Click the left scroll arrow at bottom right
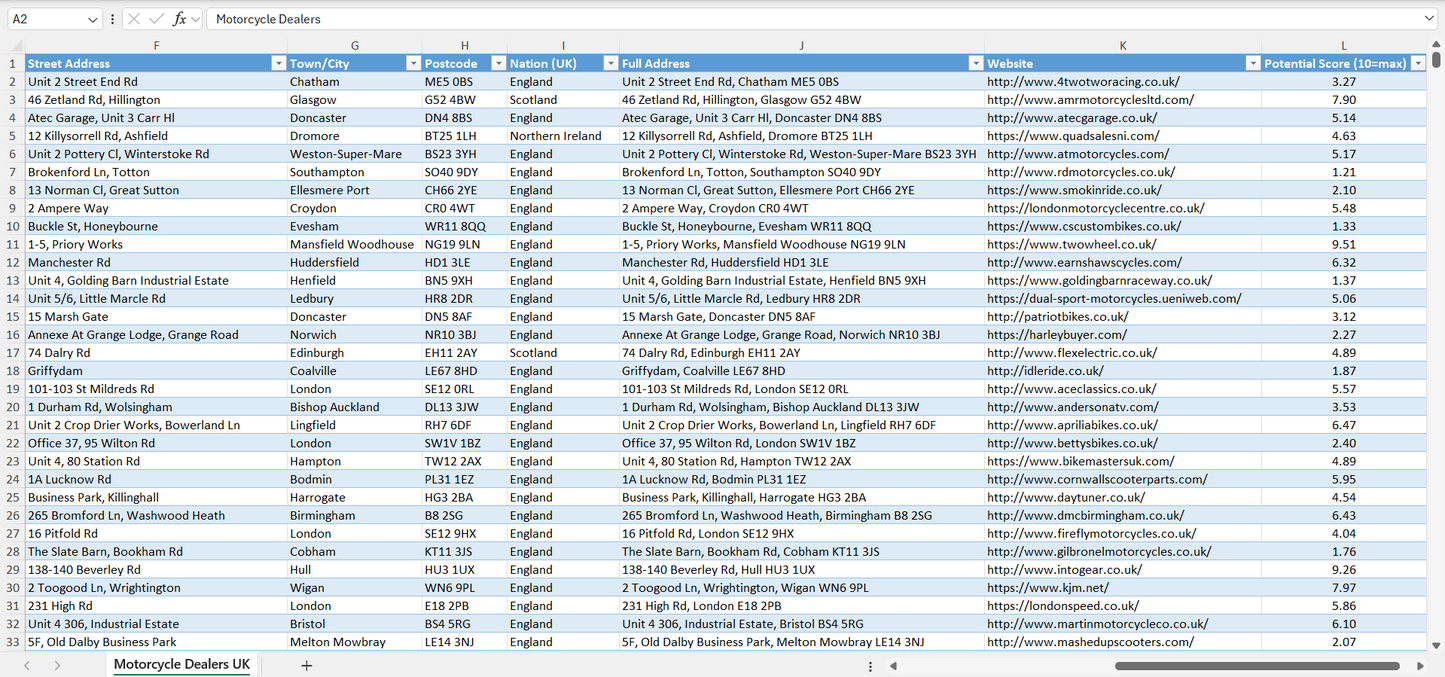This screenshot has width=1445, height=677. click(x=893, y=664)
